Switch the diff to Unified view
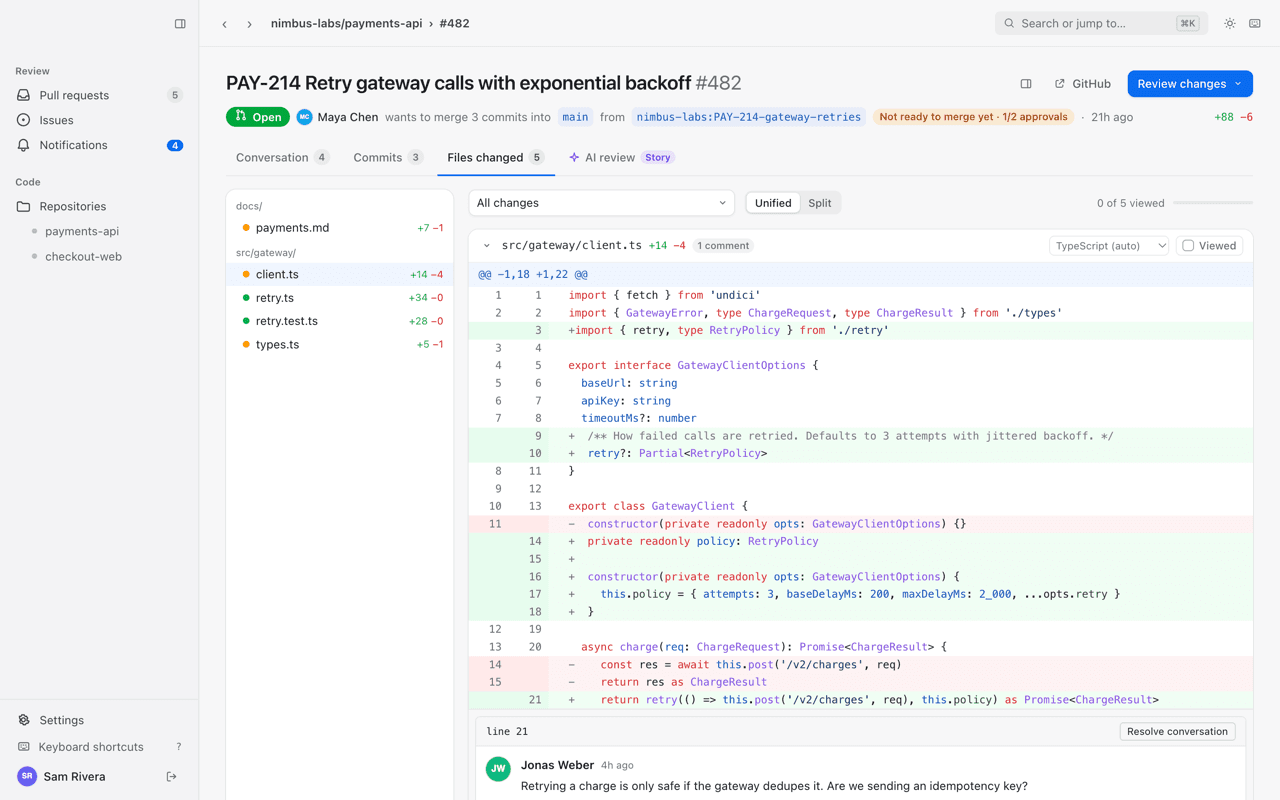Viewport: 1280px width, 800px height. pos(773,203)
